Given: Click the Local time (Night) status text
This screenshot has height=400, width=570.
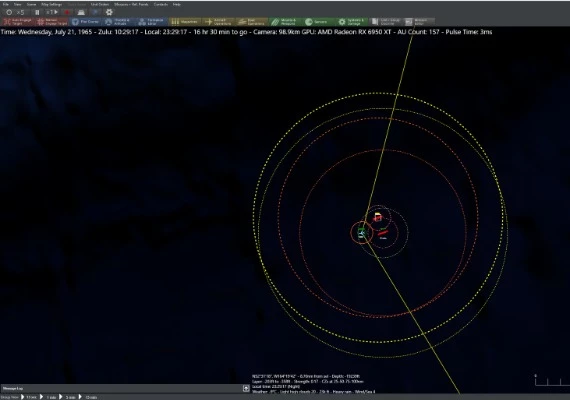Looking at the screenshot, I should pyautogui.click(x=276, y=387).
